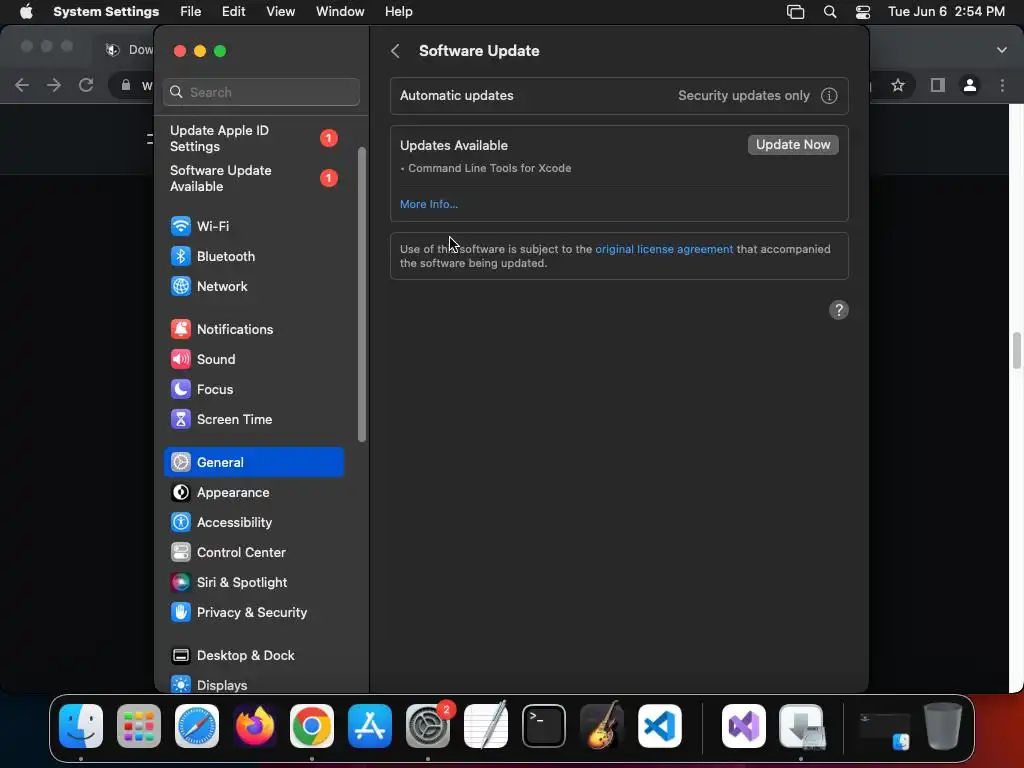Open Chrome three-dot menu
Image resolution: width=1024 pixels, height=768 pixels.
pos(1002,85)
